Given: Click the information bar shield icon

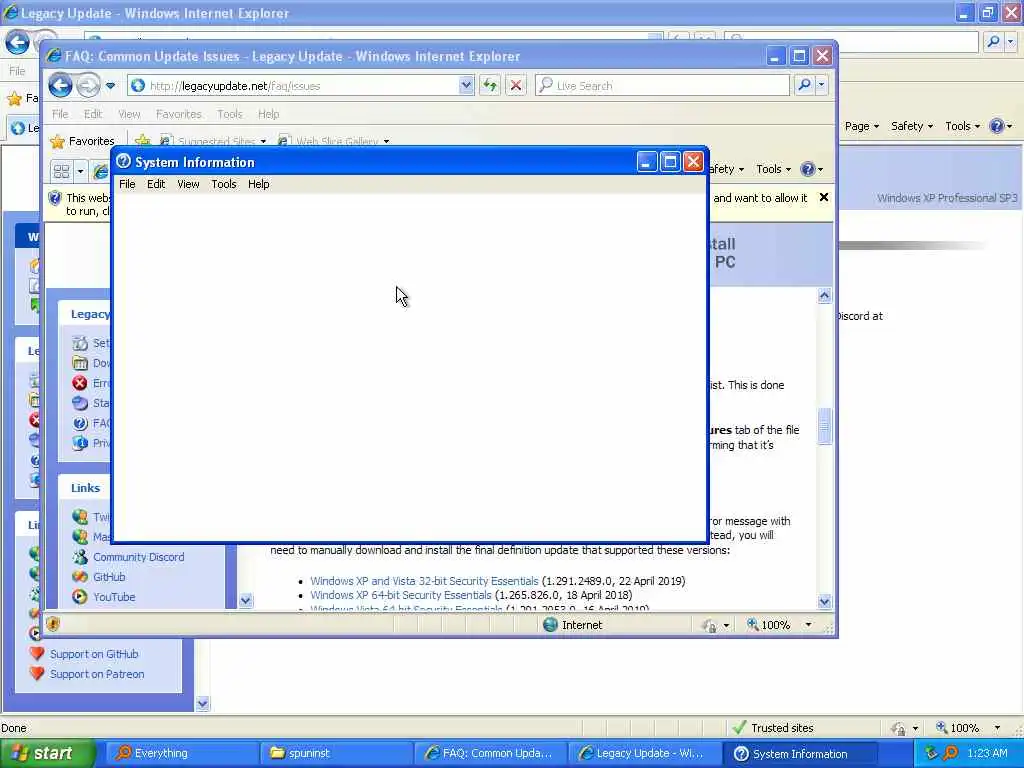Looking at the screenshot, I should pyautogui.click(x=55, y=198).
